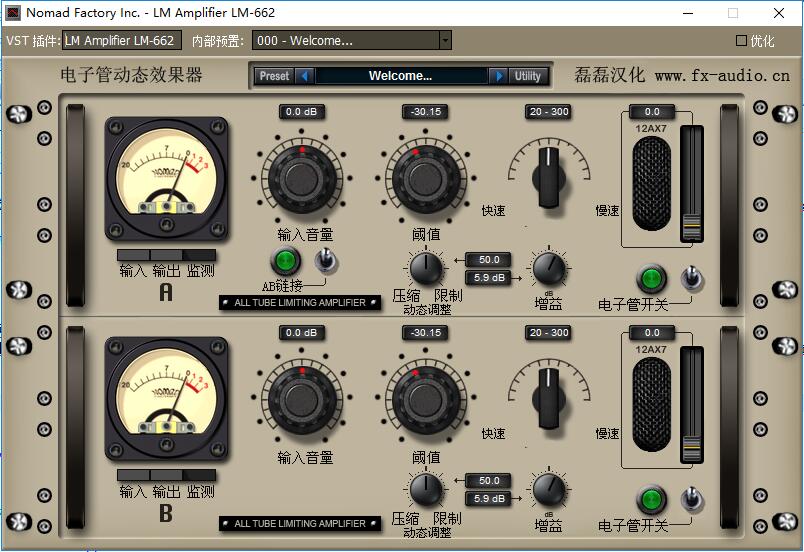Click channel B 0.0 dB input value
This screenshot has height=552, width=804.
point(302,333)
